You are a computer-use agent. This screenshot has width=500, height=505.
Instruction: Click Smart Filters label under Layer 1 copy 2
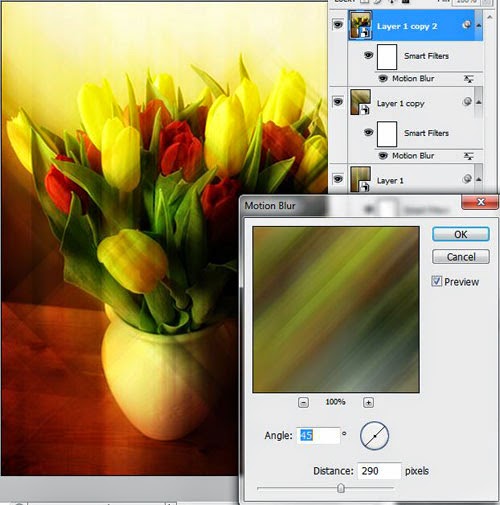[x=426, y=56]
